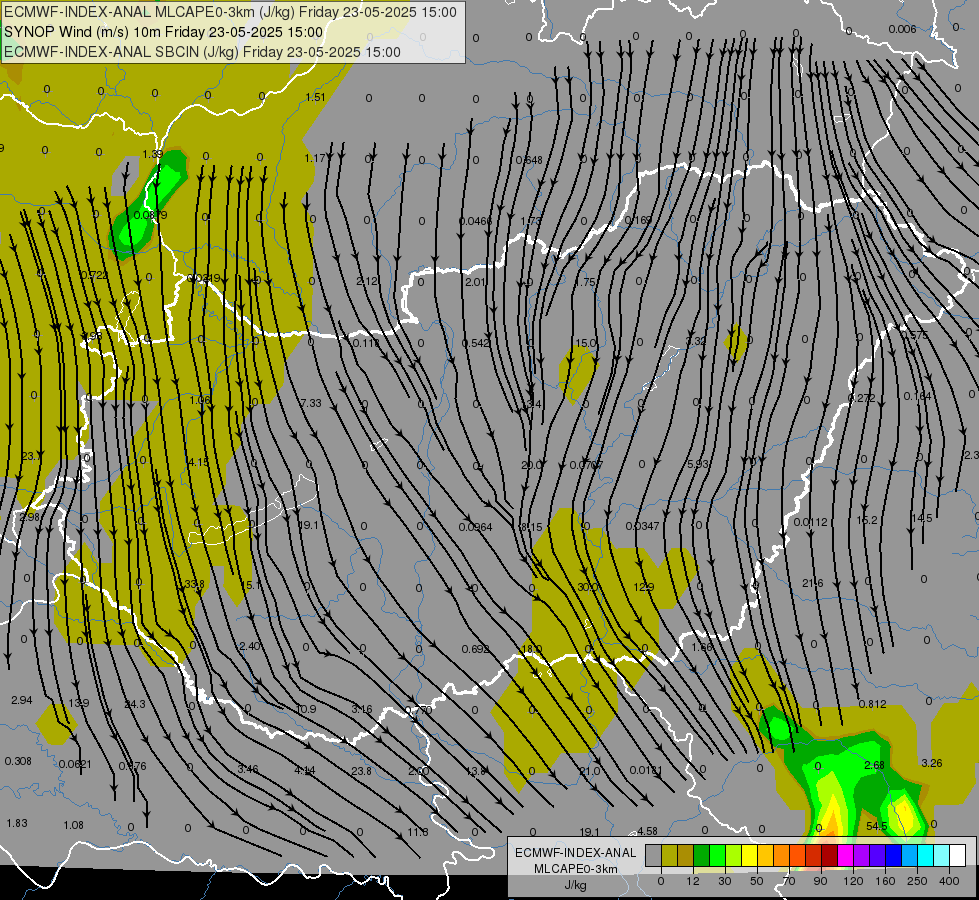Click the map value 21.6
The width and height of the screenshot is (979, 900).
click(813, 583)
